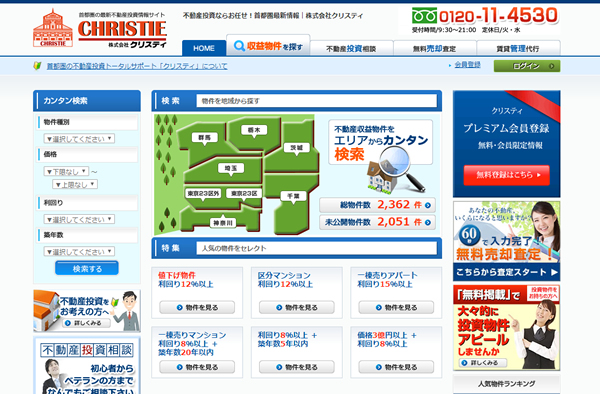Open the 会員登録 link
The width and height of the screenshot is (600, 394).
coord(467,65)
